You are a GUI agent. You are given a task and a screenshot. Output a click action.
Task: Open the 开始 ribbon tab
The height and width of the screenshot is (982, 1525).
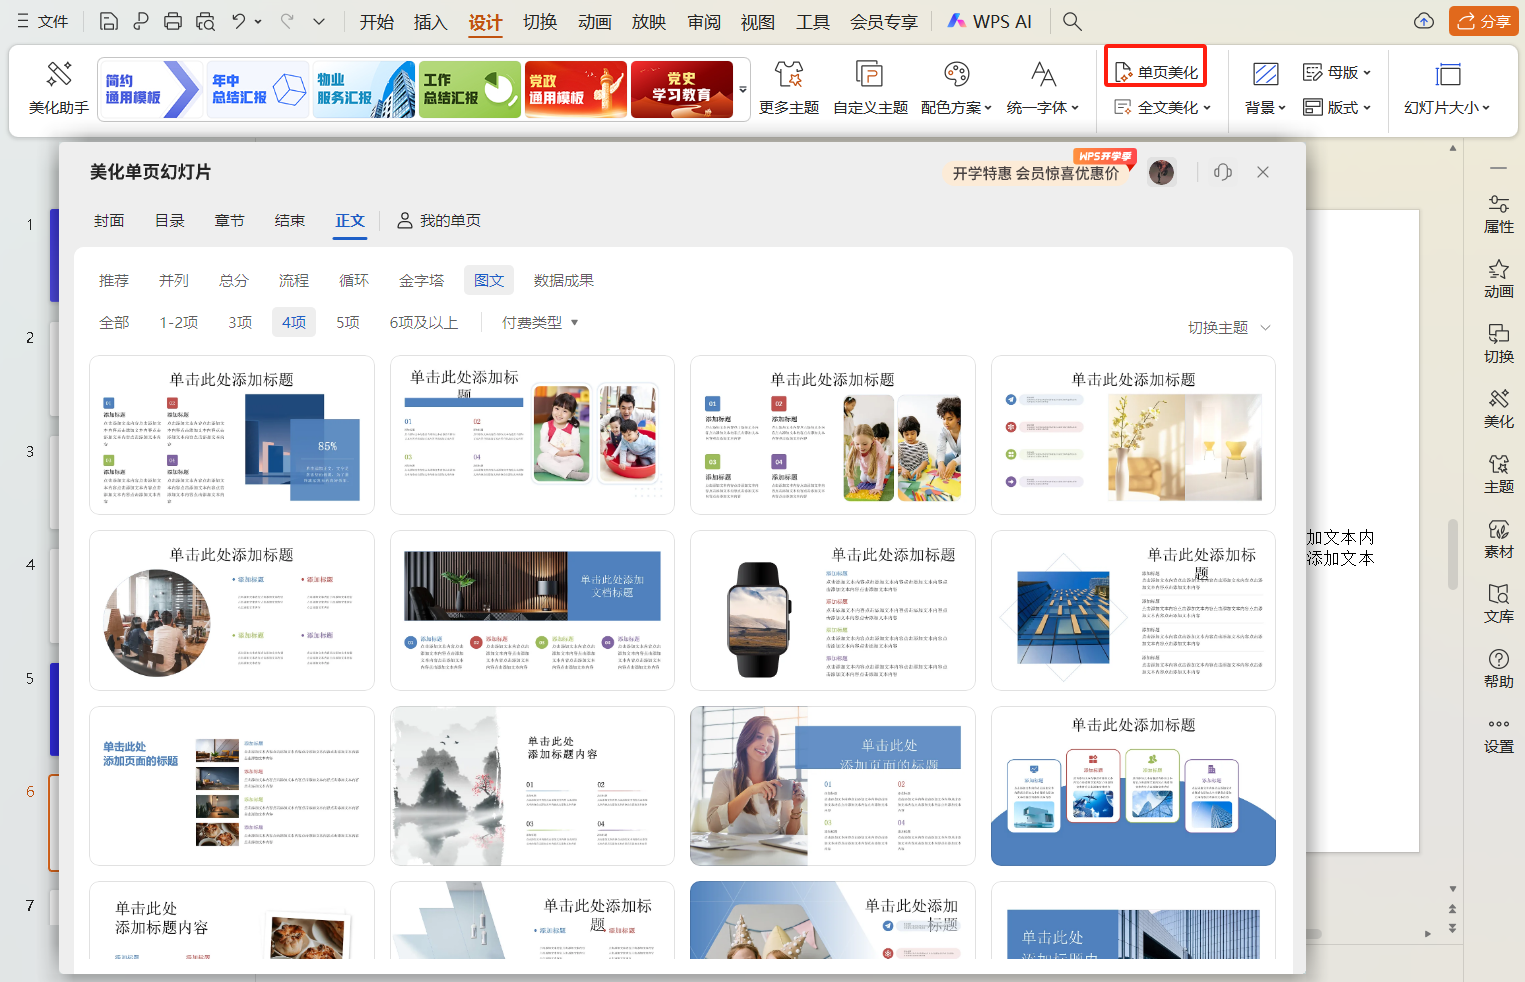coord(377,22)
